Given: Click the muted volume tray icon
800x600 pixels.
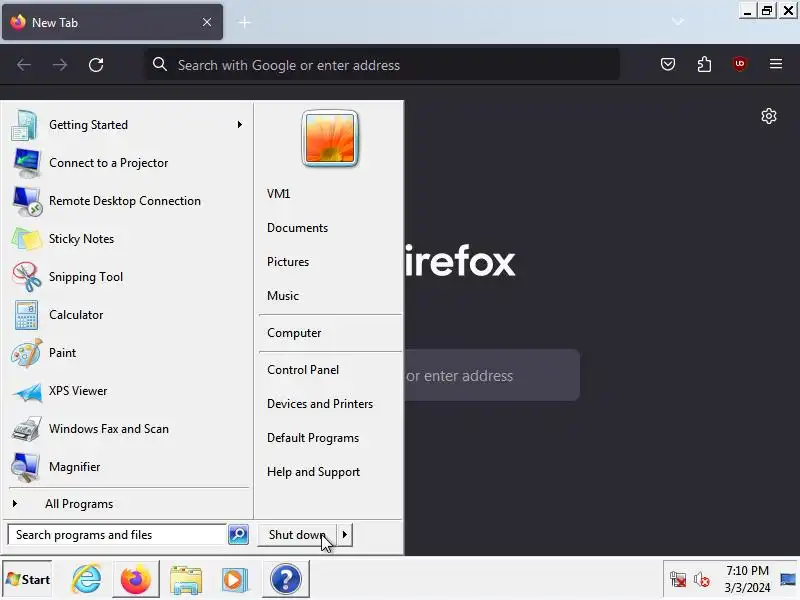Looking at the screenshot, I should coord(702,580).
